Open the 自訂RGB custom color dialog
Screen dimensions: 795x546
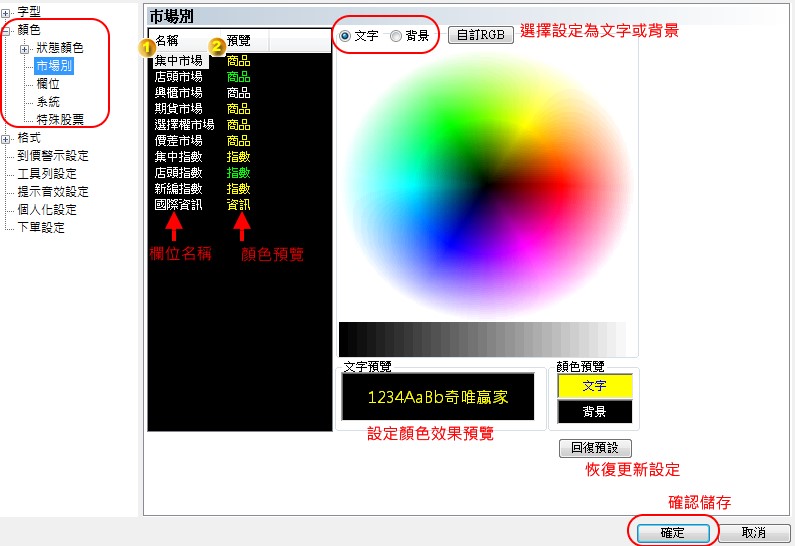pyautogui.click(x=481, y=35)
